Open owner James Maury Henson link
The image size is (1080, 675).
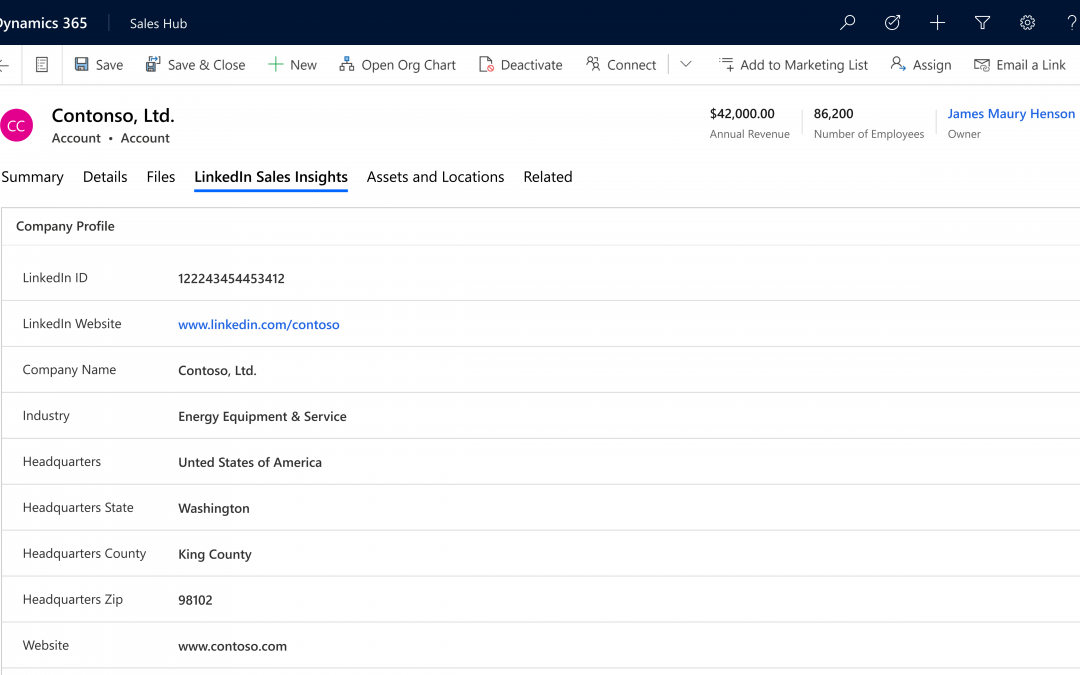[1010, 114]
